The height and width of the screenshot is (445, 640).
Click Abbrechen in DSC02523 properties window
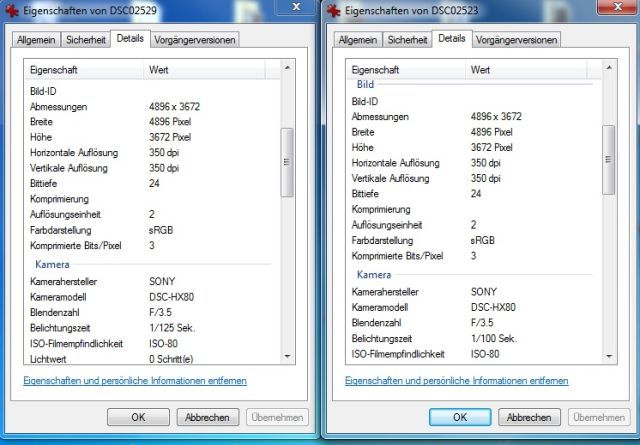point(529,417)
